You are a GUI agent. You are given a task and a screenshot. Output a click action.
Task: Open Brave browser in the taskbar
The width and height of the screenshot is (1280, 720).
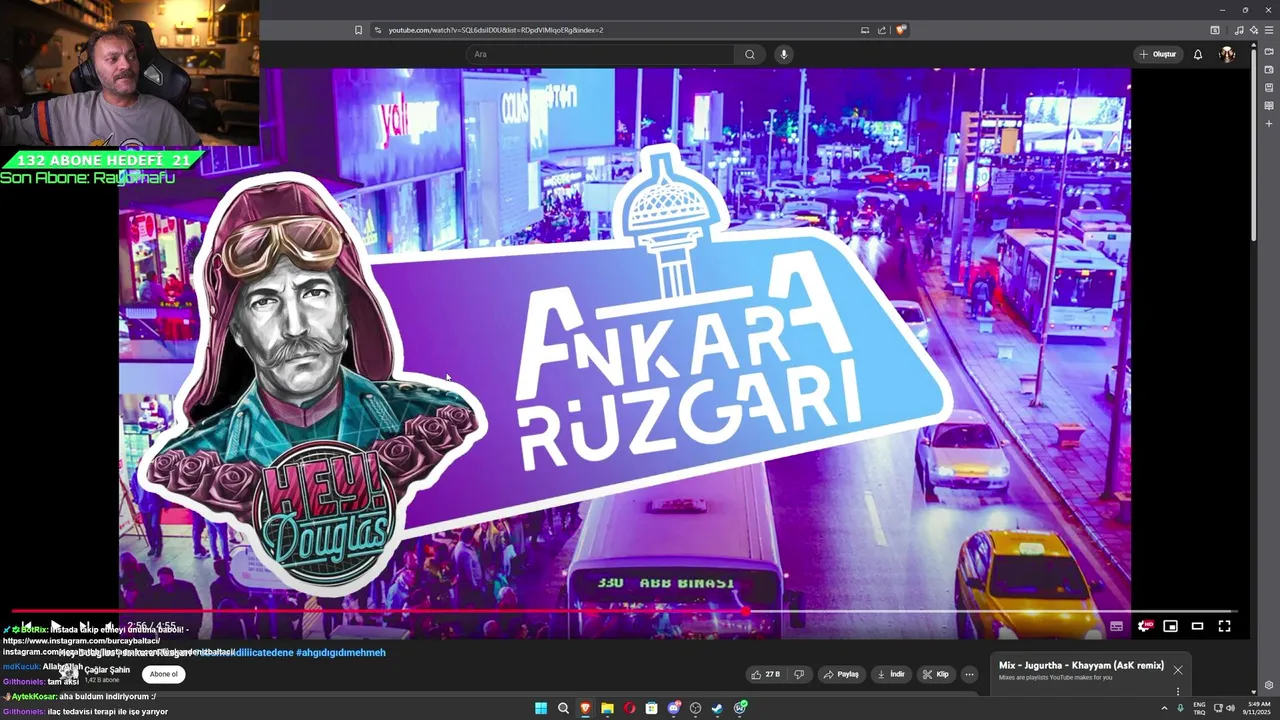pos(585,708)
